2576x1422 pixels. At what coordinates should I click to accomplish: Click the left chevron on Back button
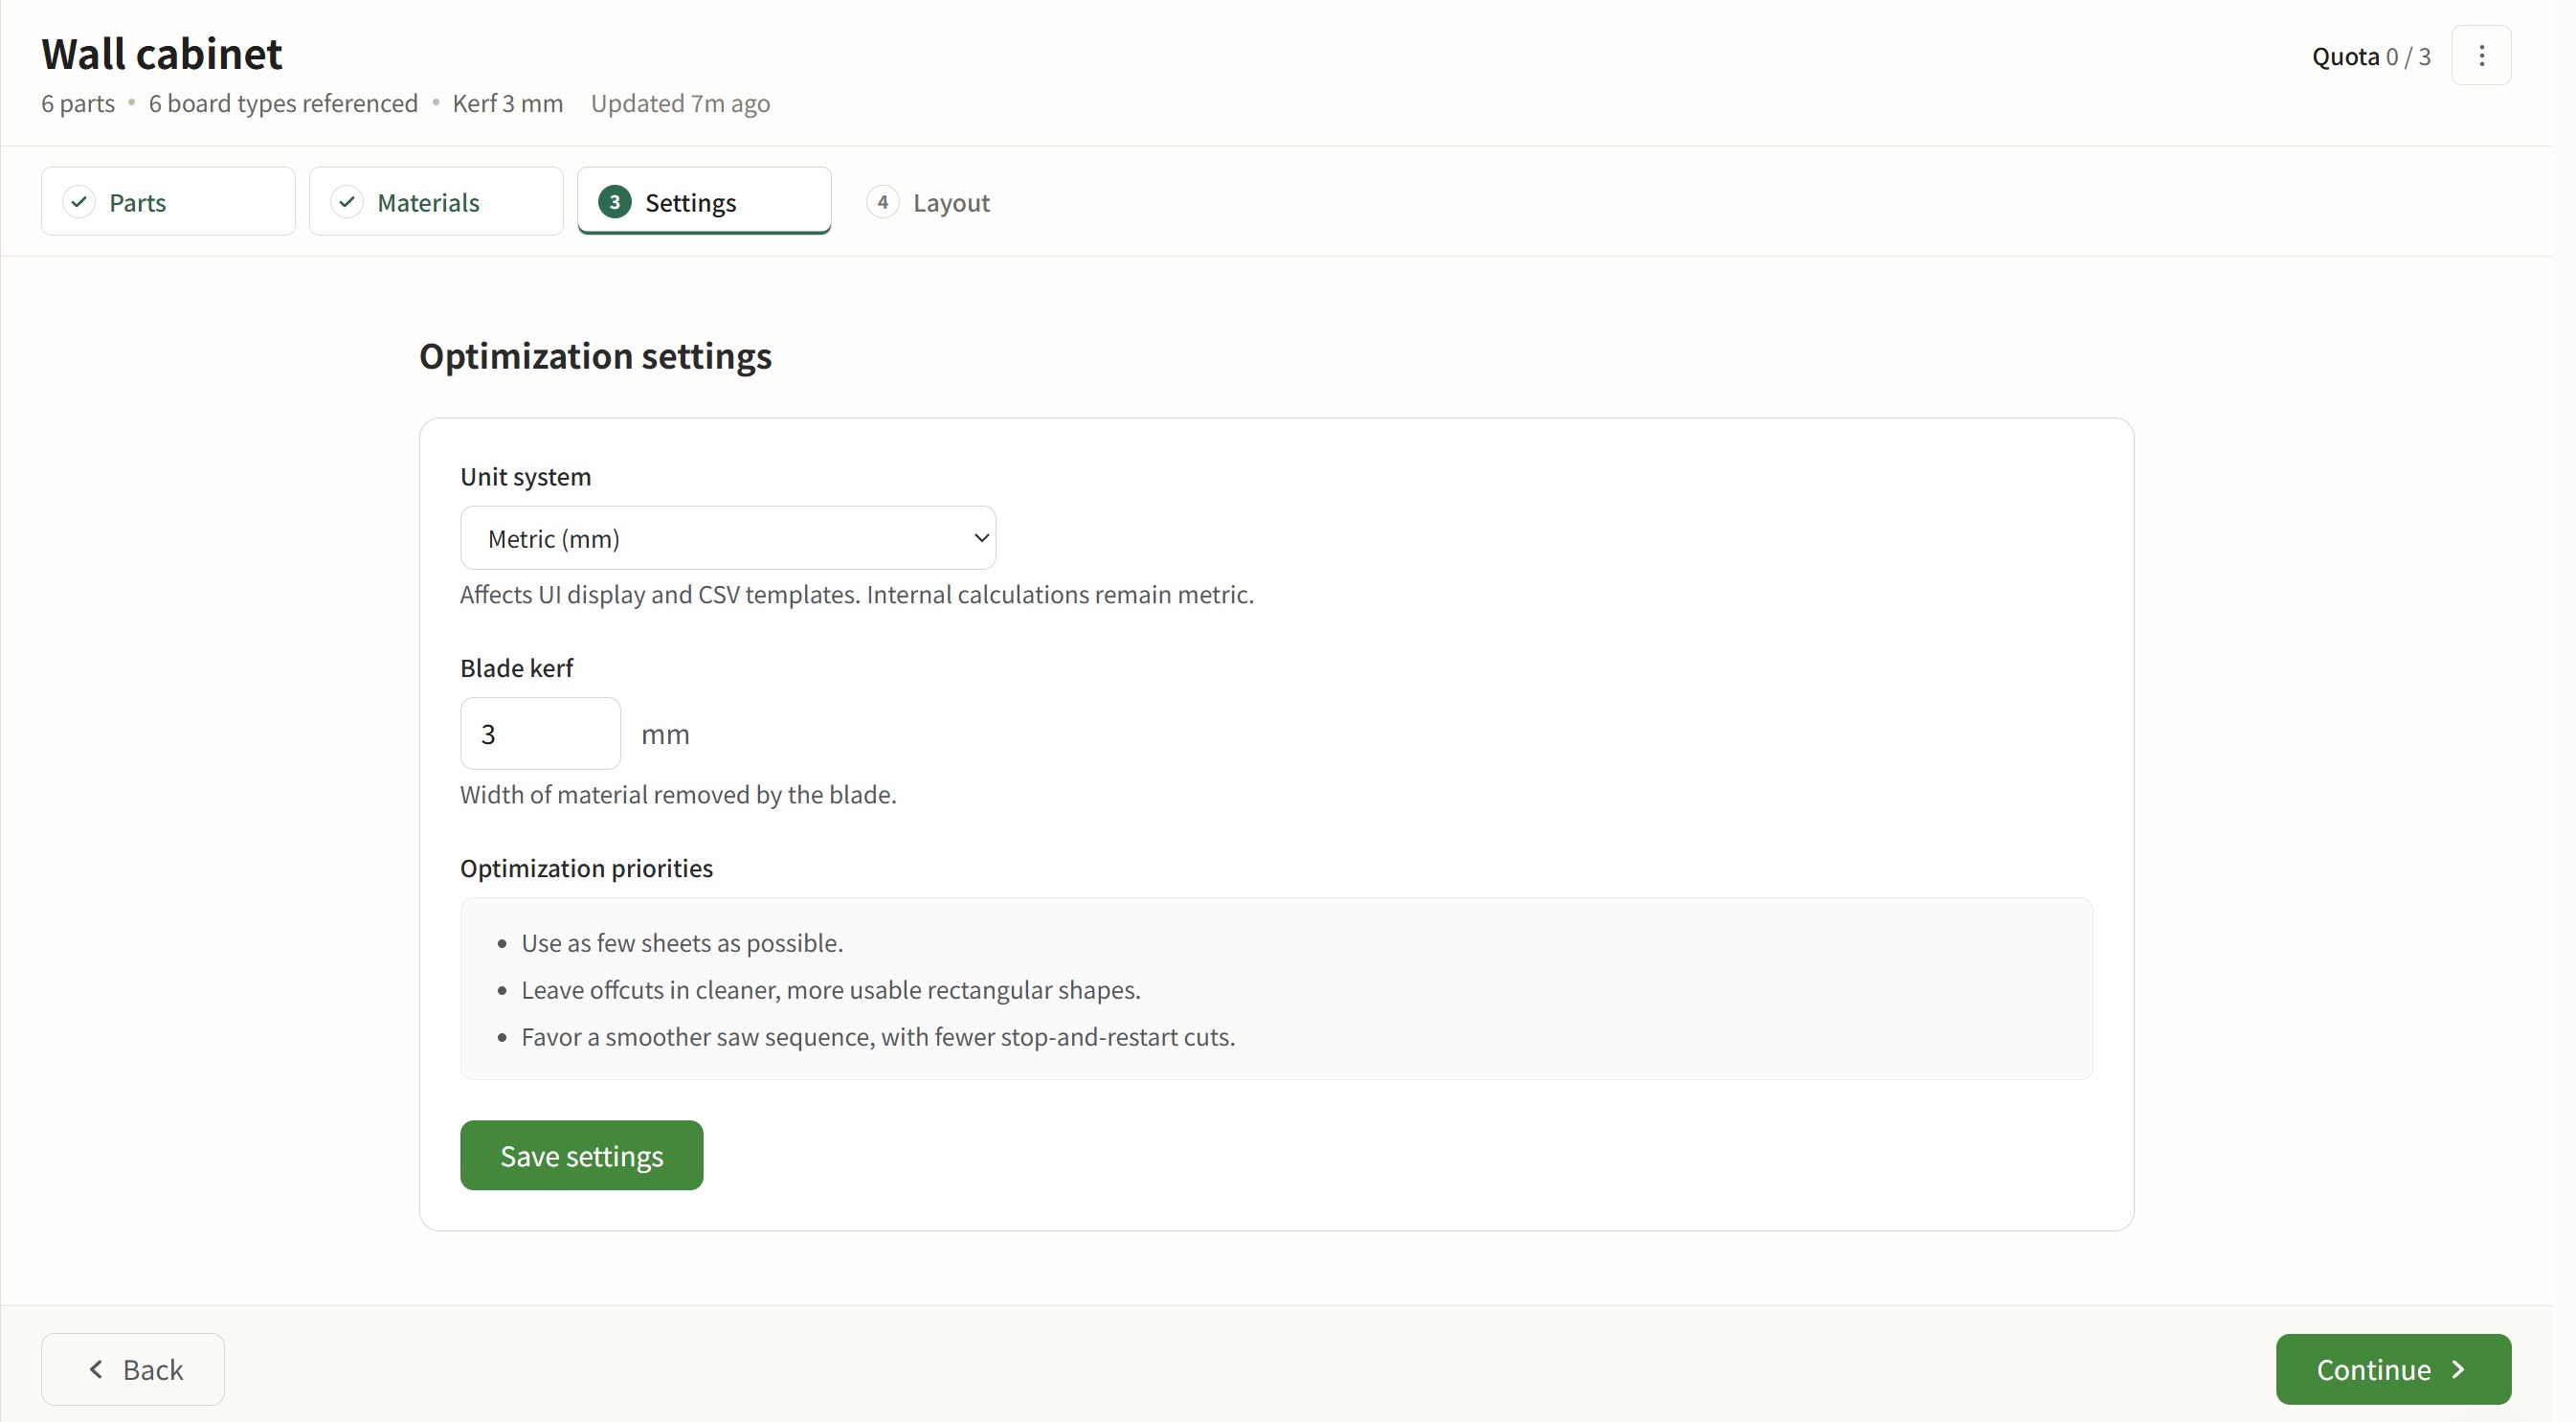tap(97, 1369)
